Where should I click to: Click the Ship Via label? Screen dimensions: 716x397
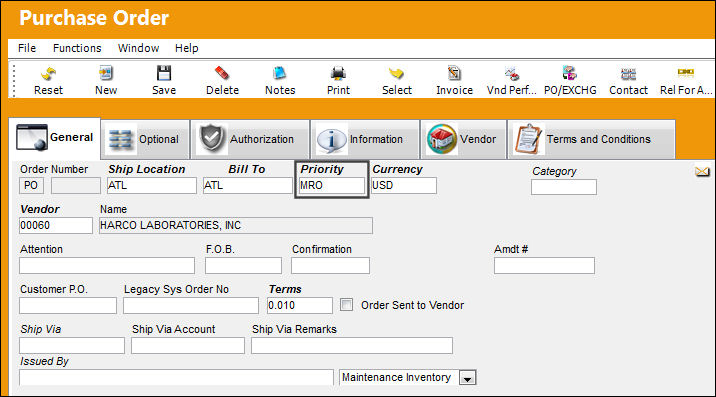click(41, 329)
